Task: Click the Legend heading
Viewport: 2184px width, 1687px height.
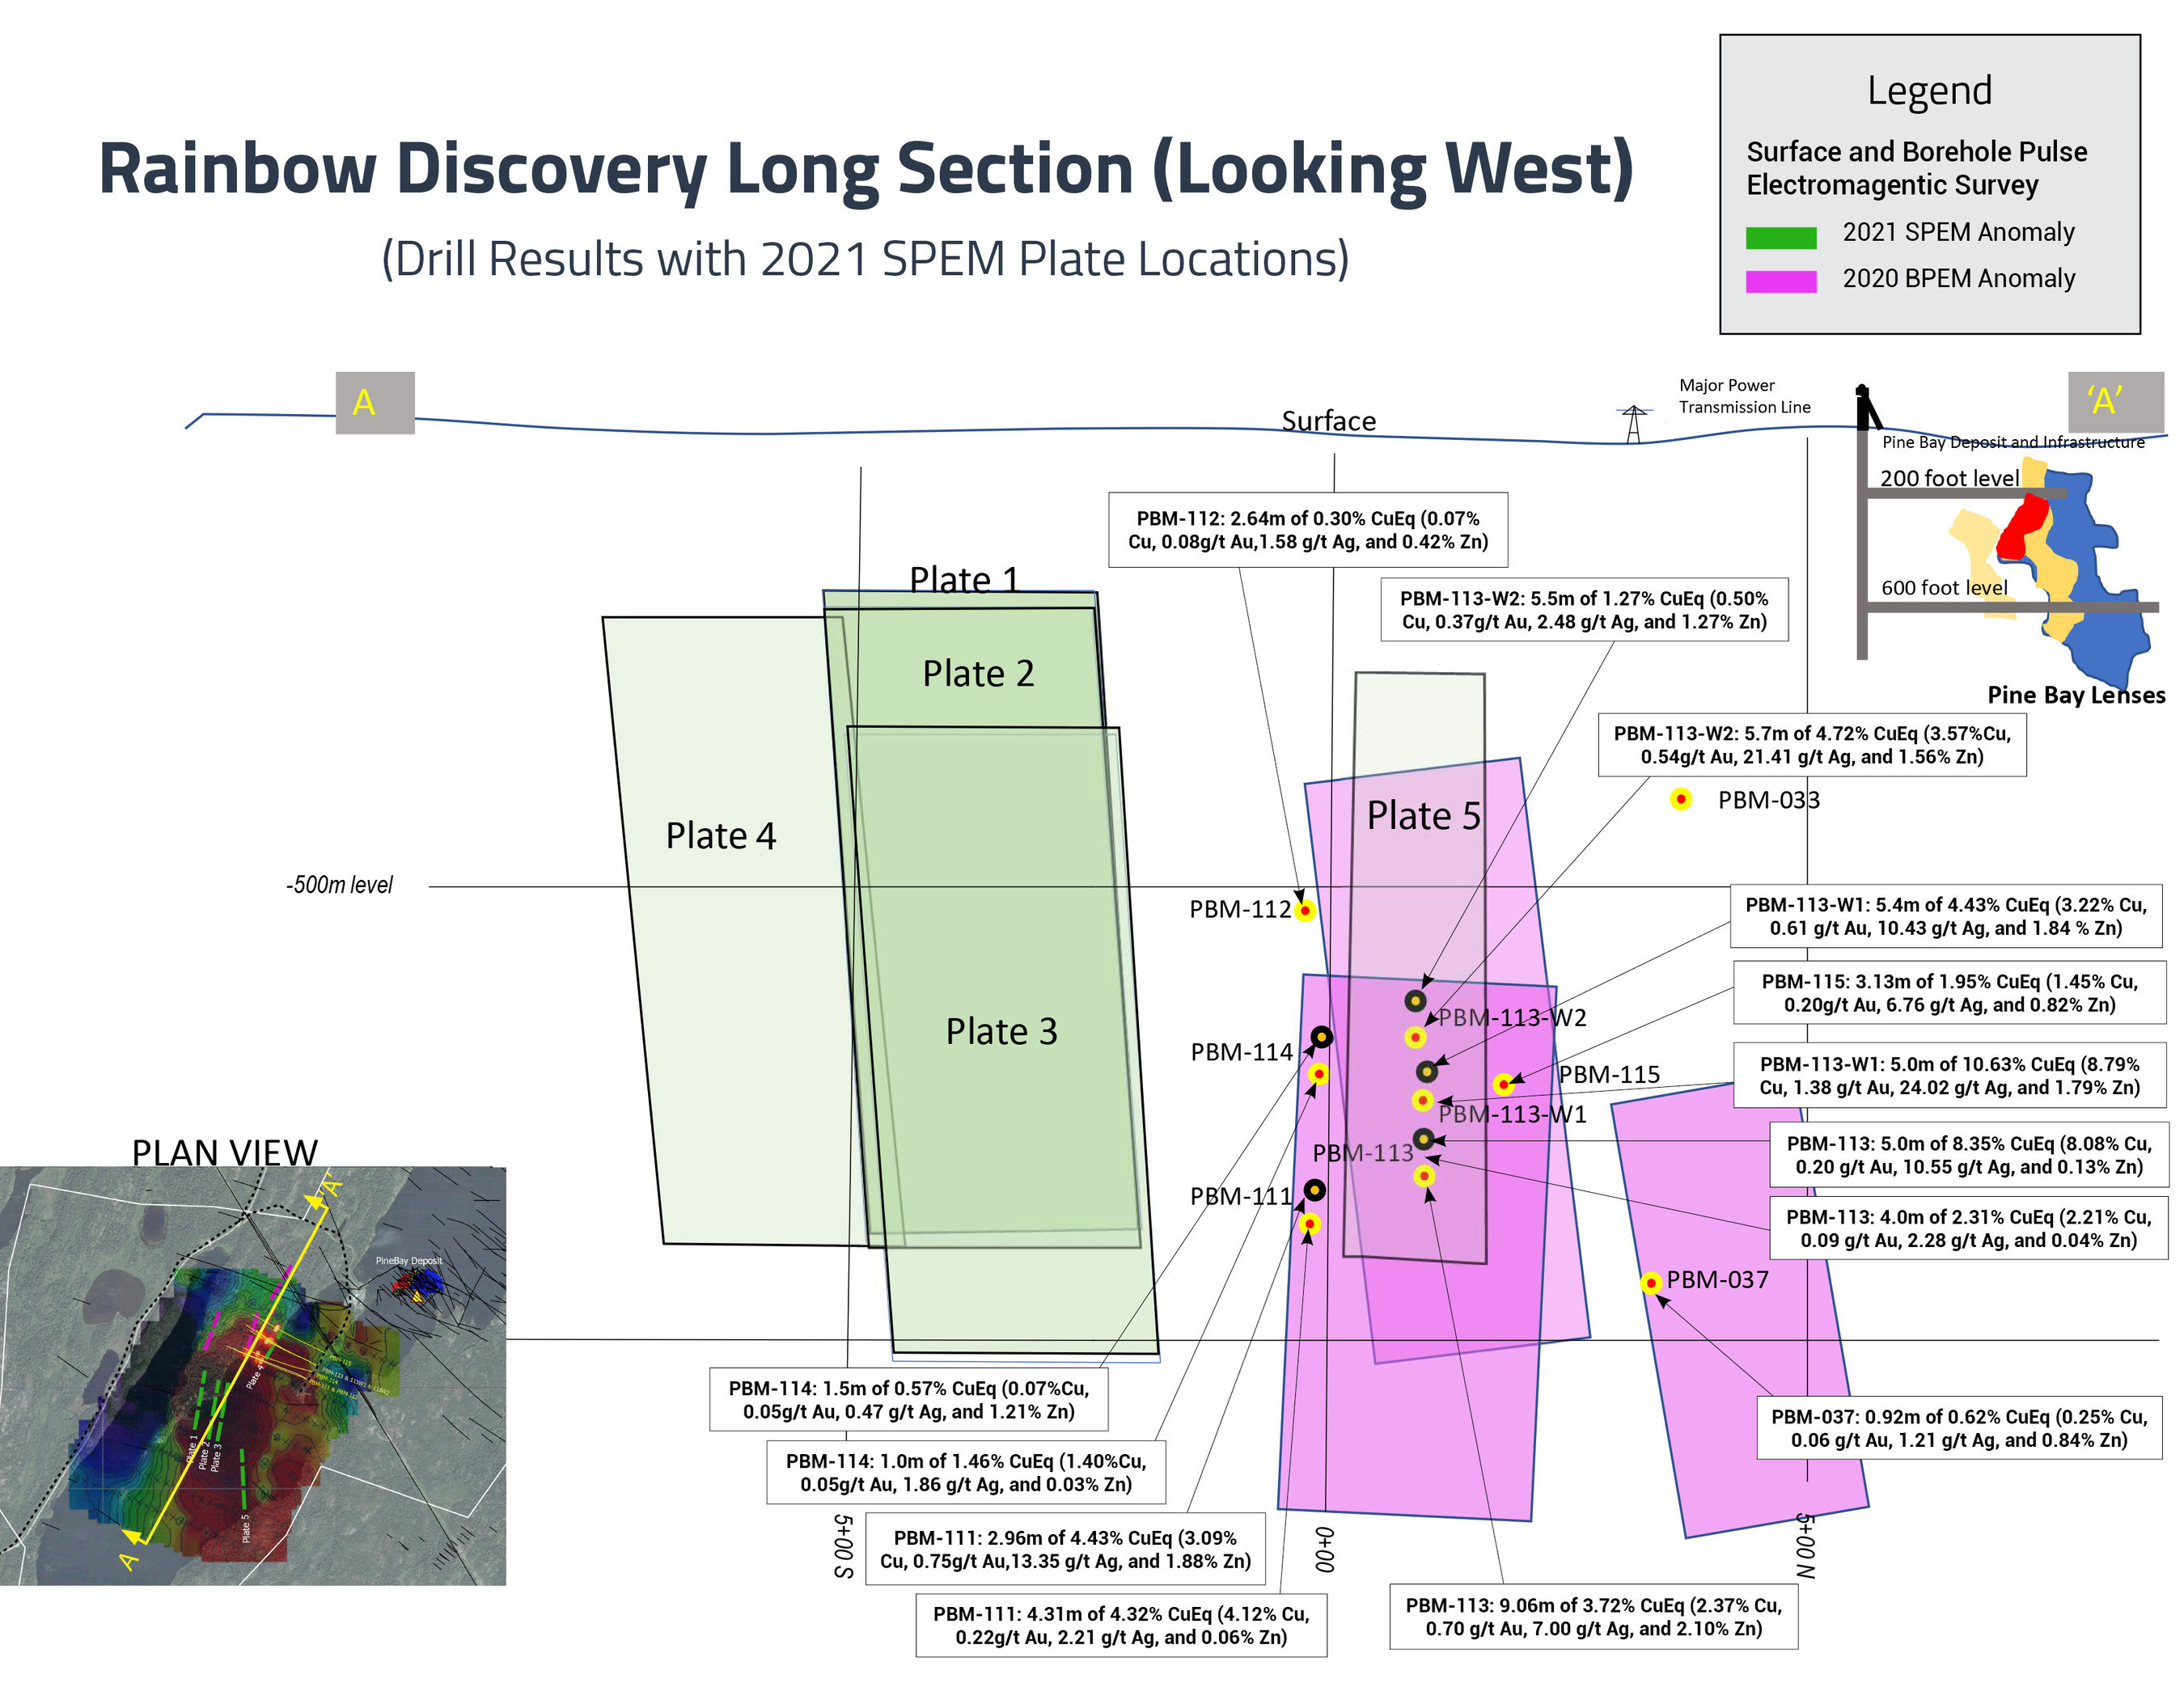Action: [x=1929, y=91]
